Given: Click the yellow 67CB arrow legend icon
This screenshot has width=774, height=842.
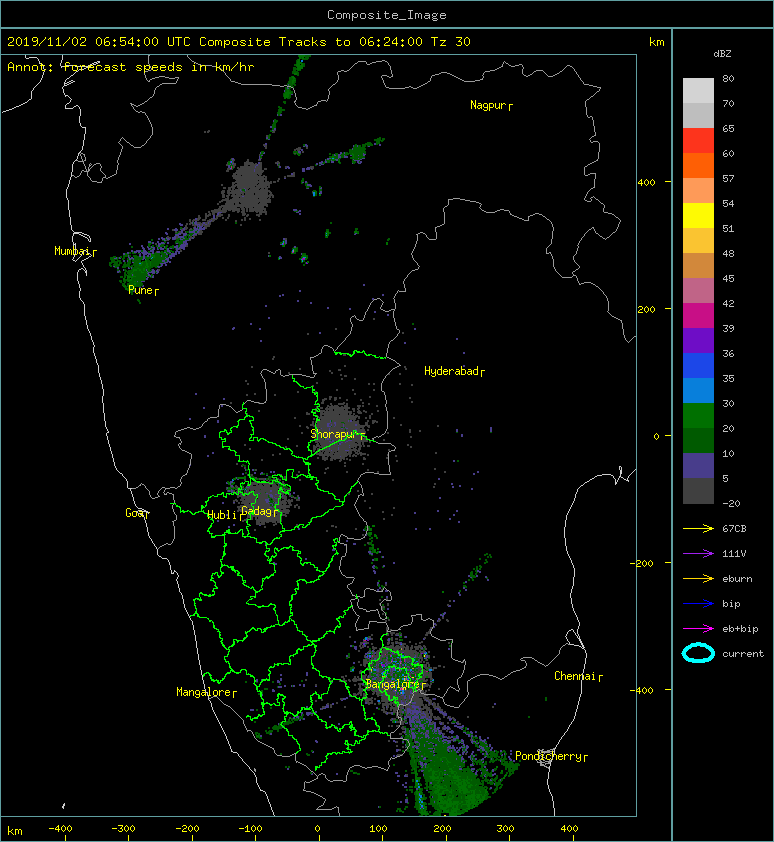Looking at the screenshot, I should [x=698, y=528].
